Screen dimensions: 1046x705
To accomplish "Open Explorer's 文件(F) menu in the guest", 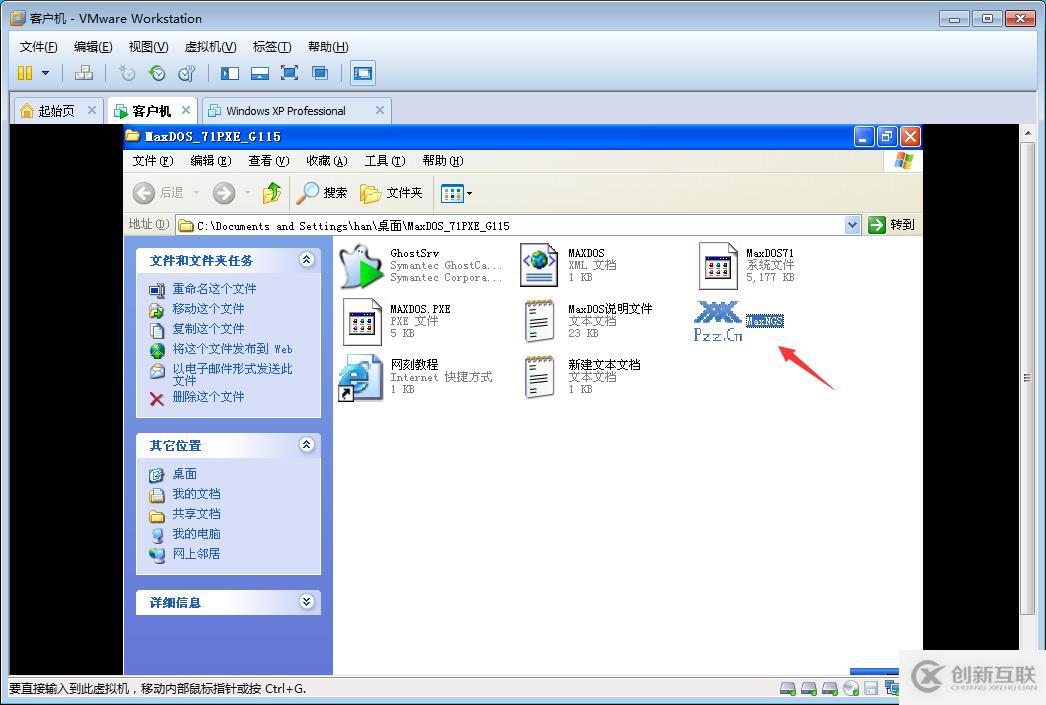I will pyautogui.click(x=153, y=161).
